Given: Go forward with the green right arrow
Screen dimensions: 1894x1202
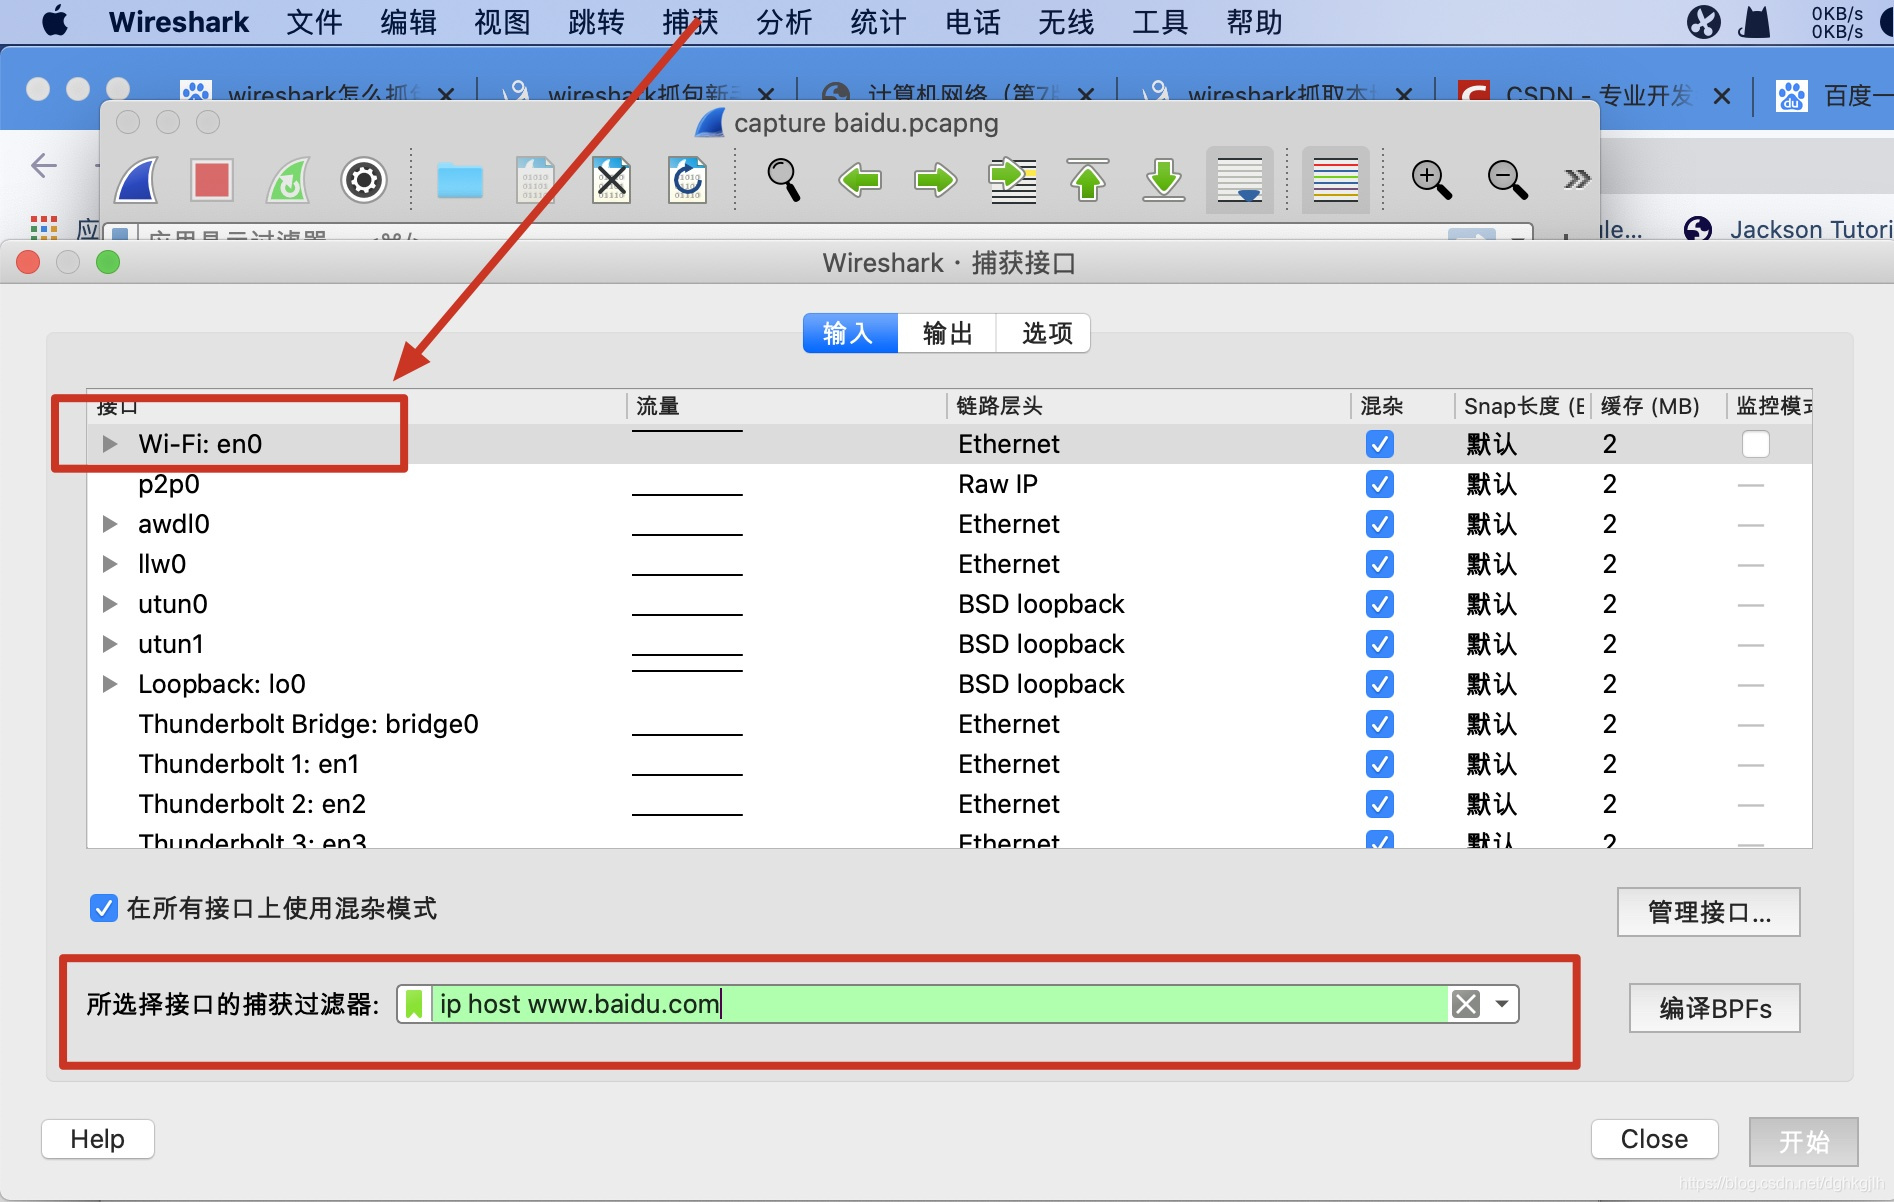Looking at the screenshot, I should point(936,181).
